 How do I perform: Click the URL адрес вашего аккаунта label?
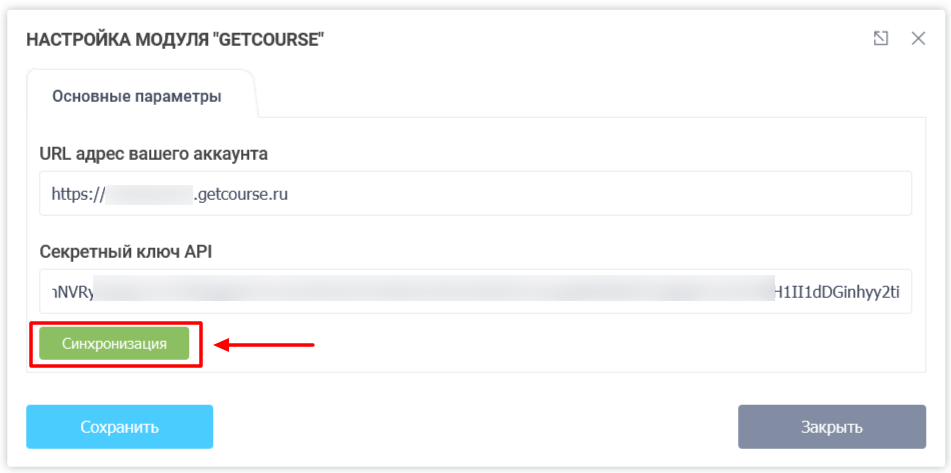coord(153,154)
